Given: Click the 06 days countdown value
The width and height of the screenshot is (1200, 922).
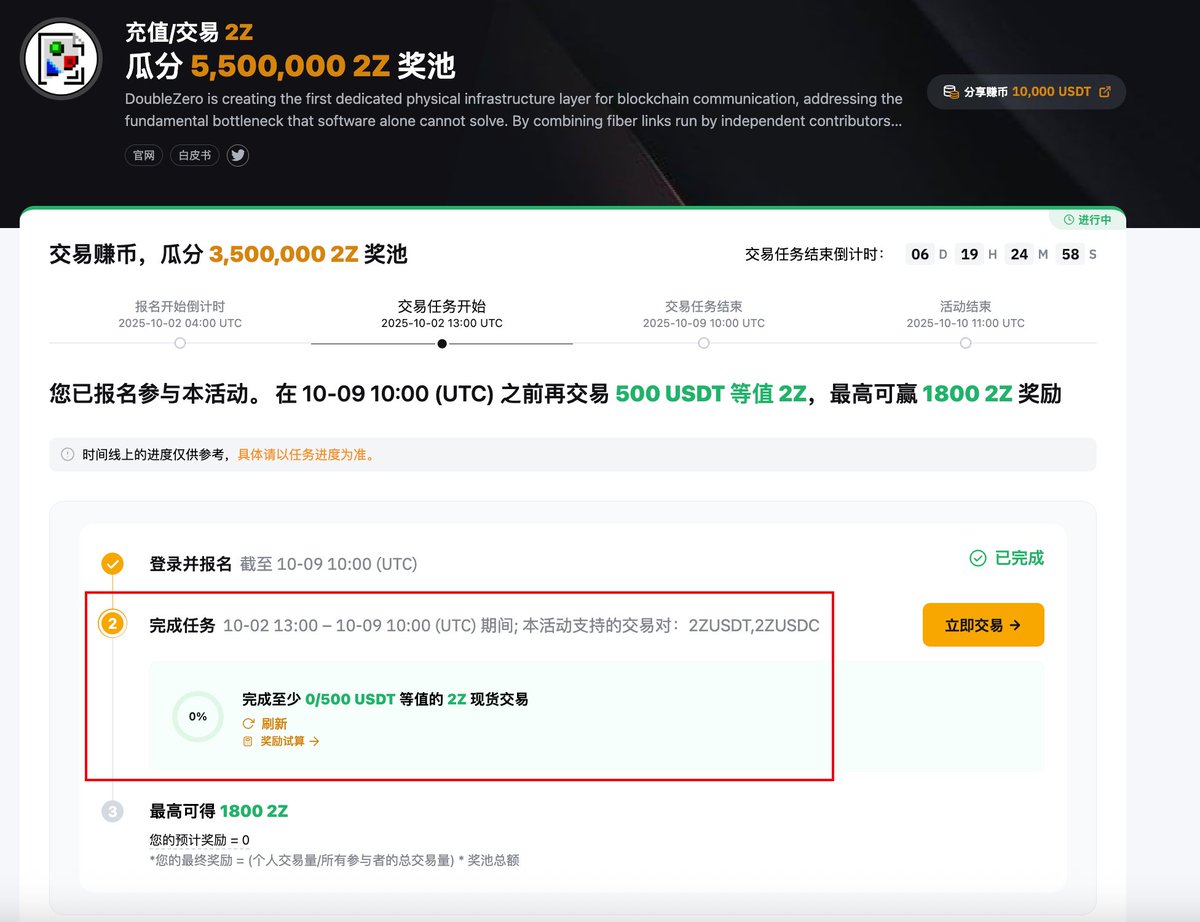Looking at the screenshot, I should coord(919,254).
